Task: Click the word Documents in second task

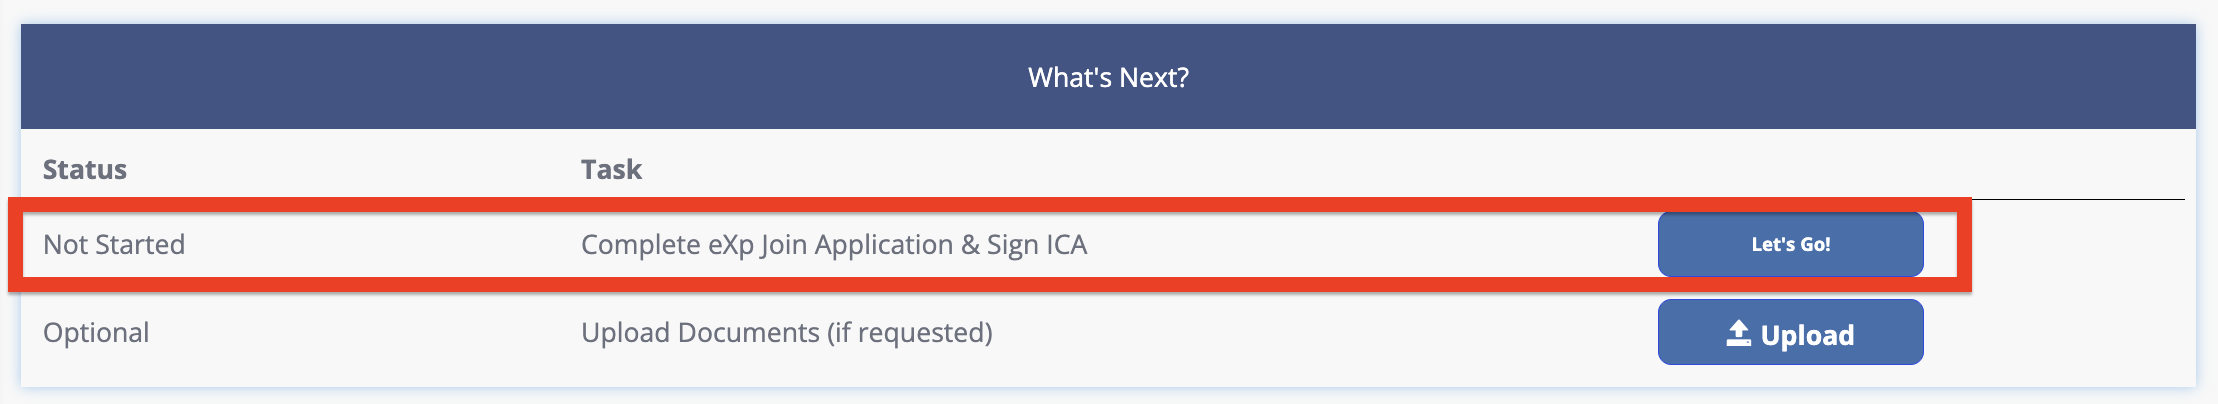Action: (748, 332)
